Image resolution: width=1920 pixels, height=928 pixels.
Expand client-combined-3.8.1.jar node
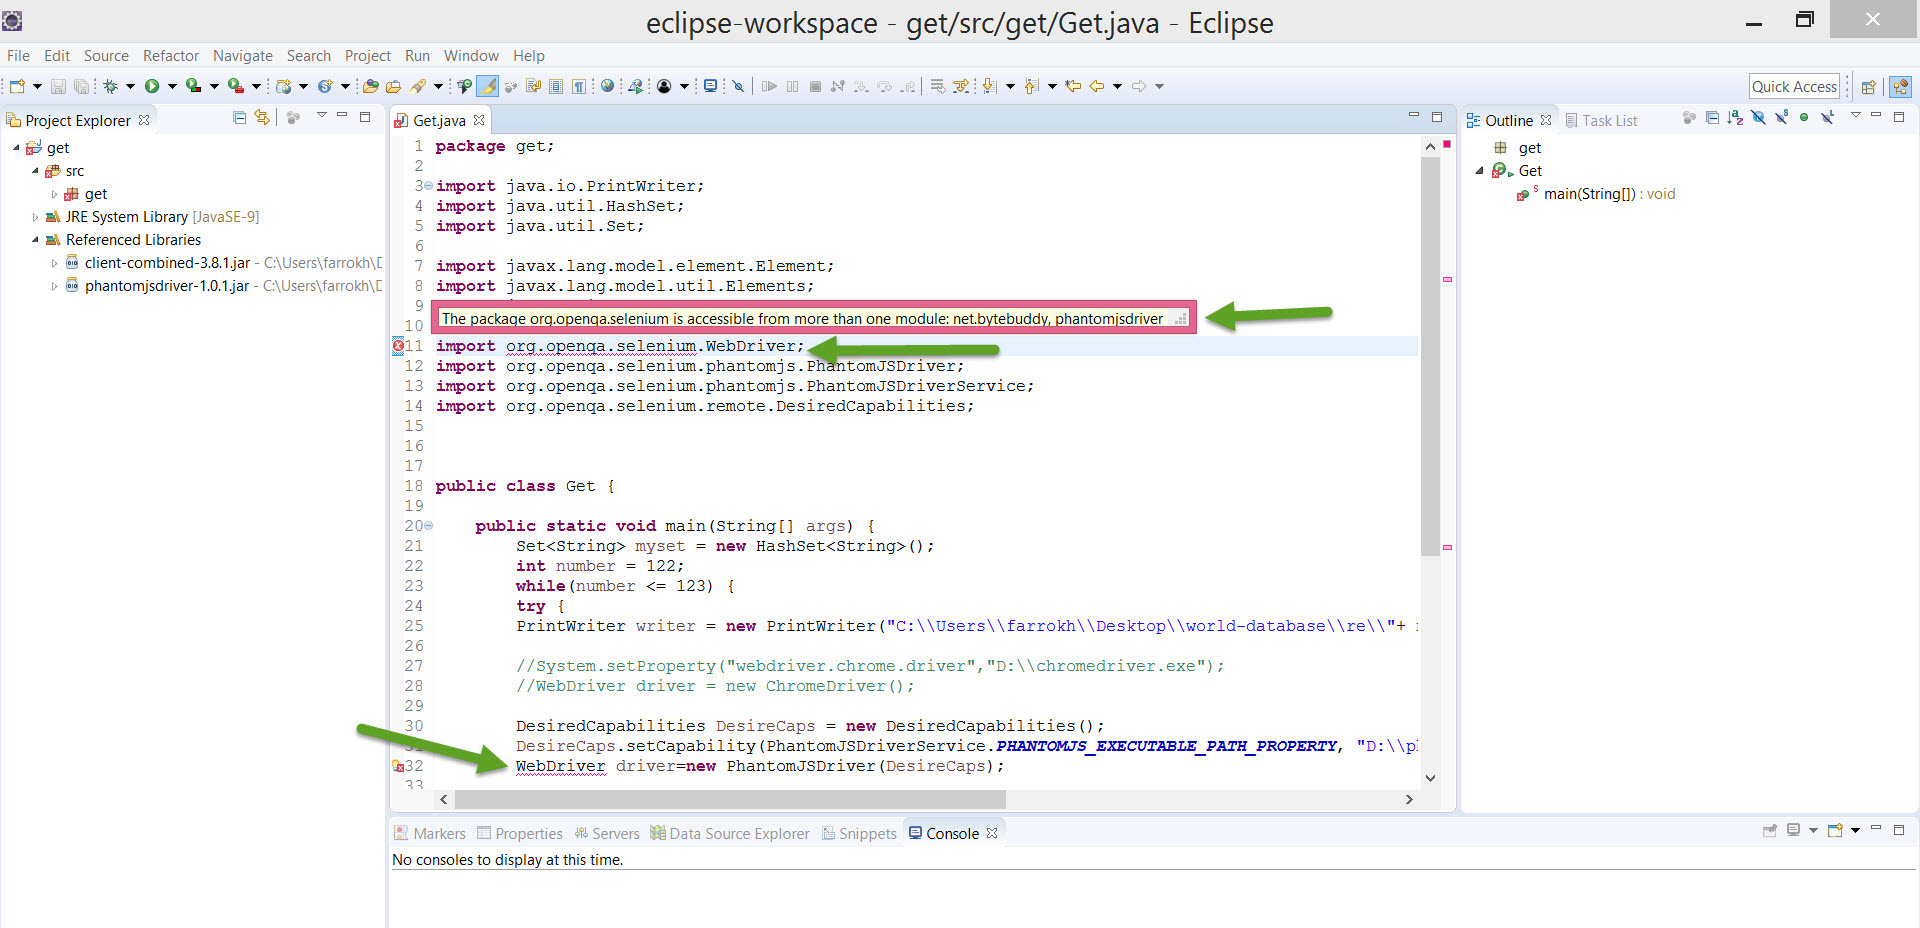point(54,263)
